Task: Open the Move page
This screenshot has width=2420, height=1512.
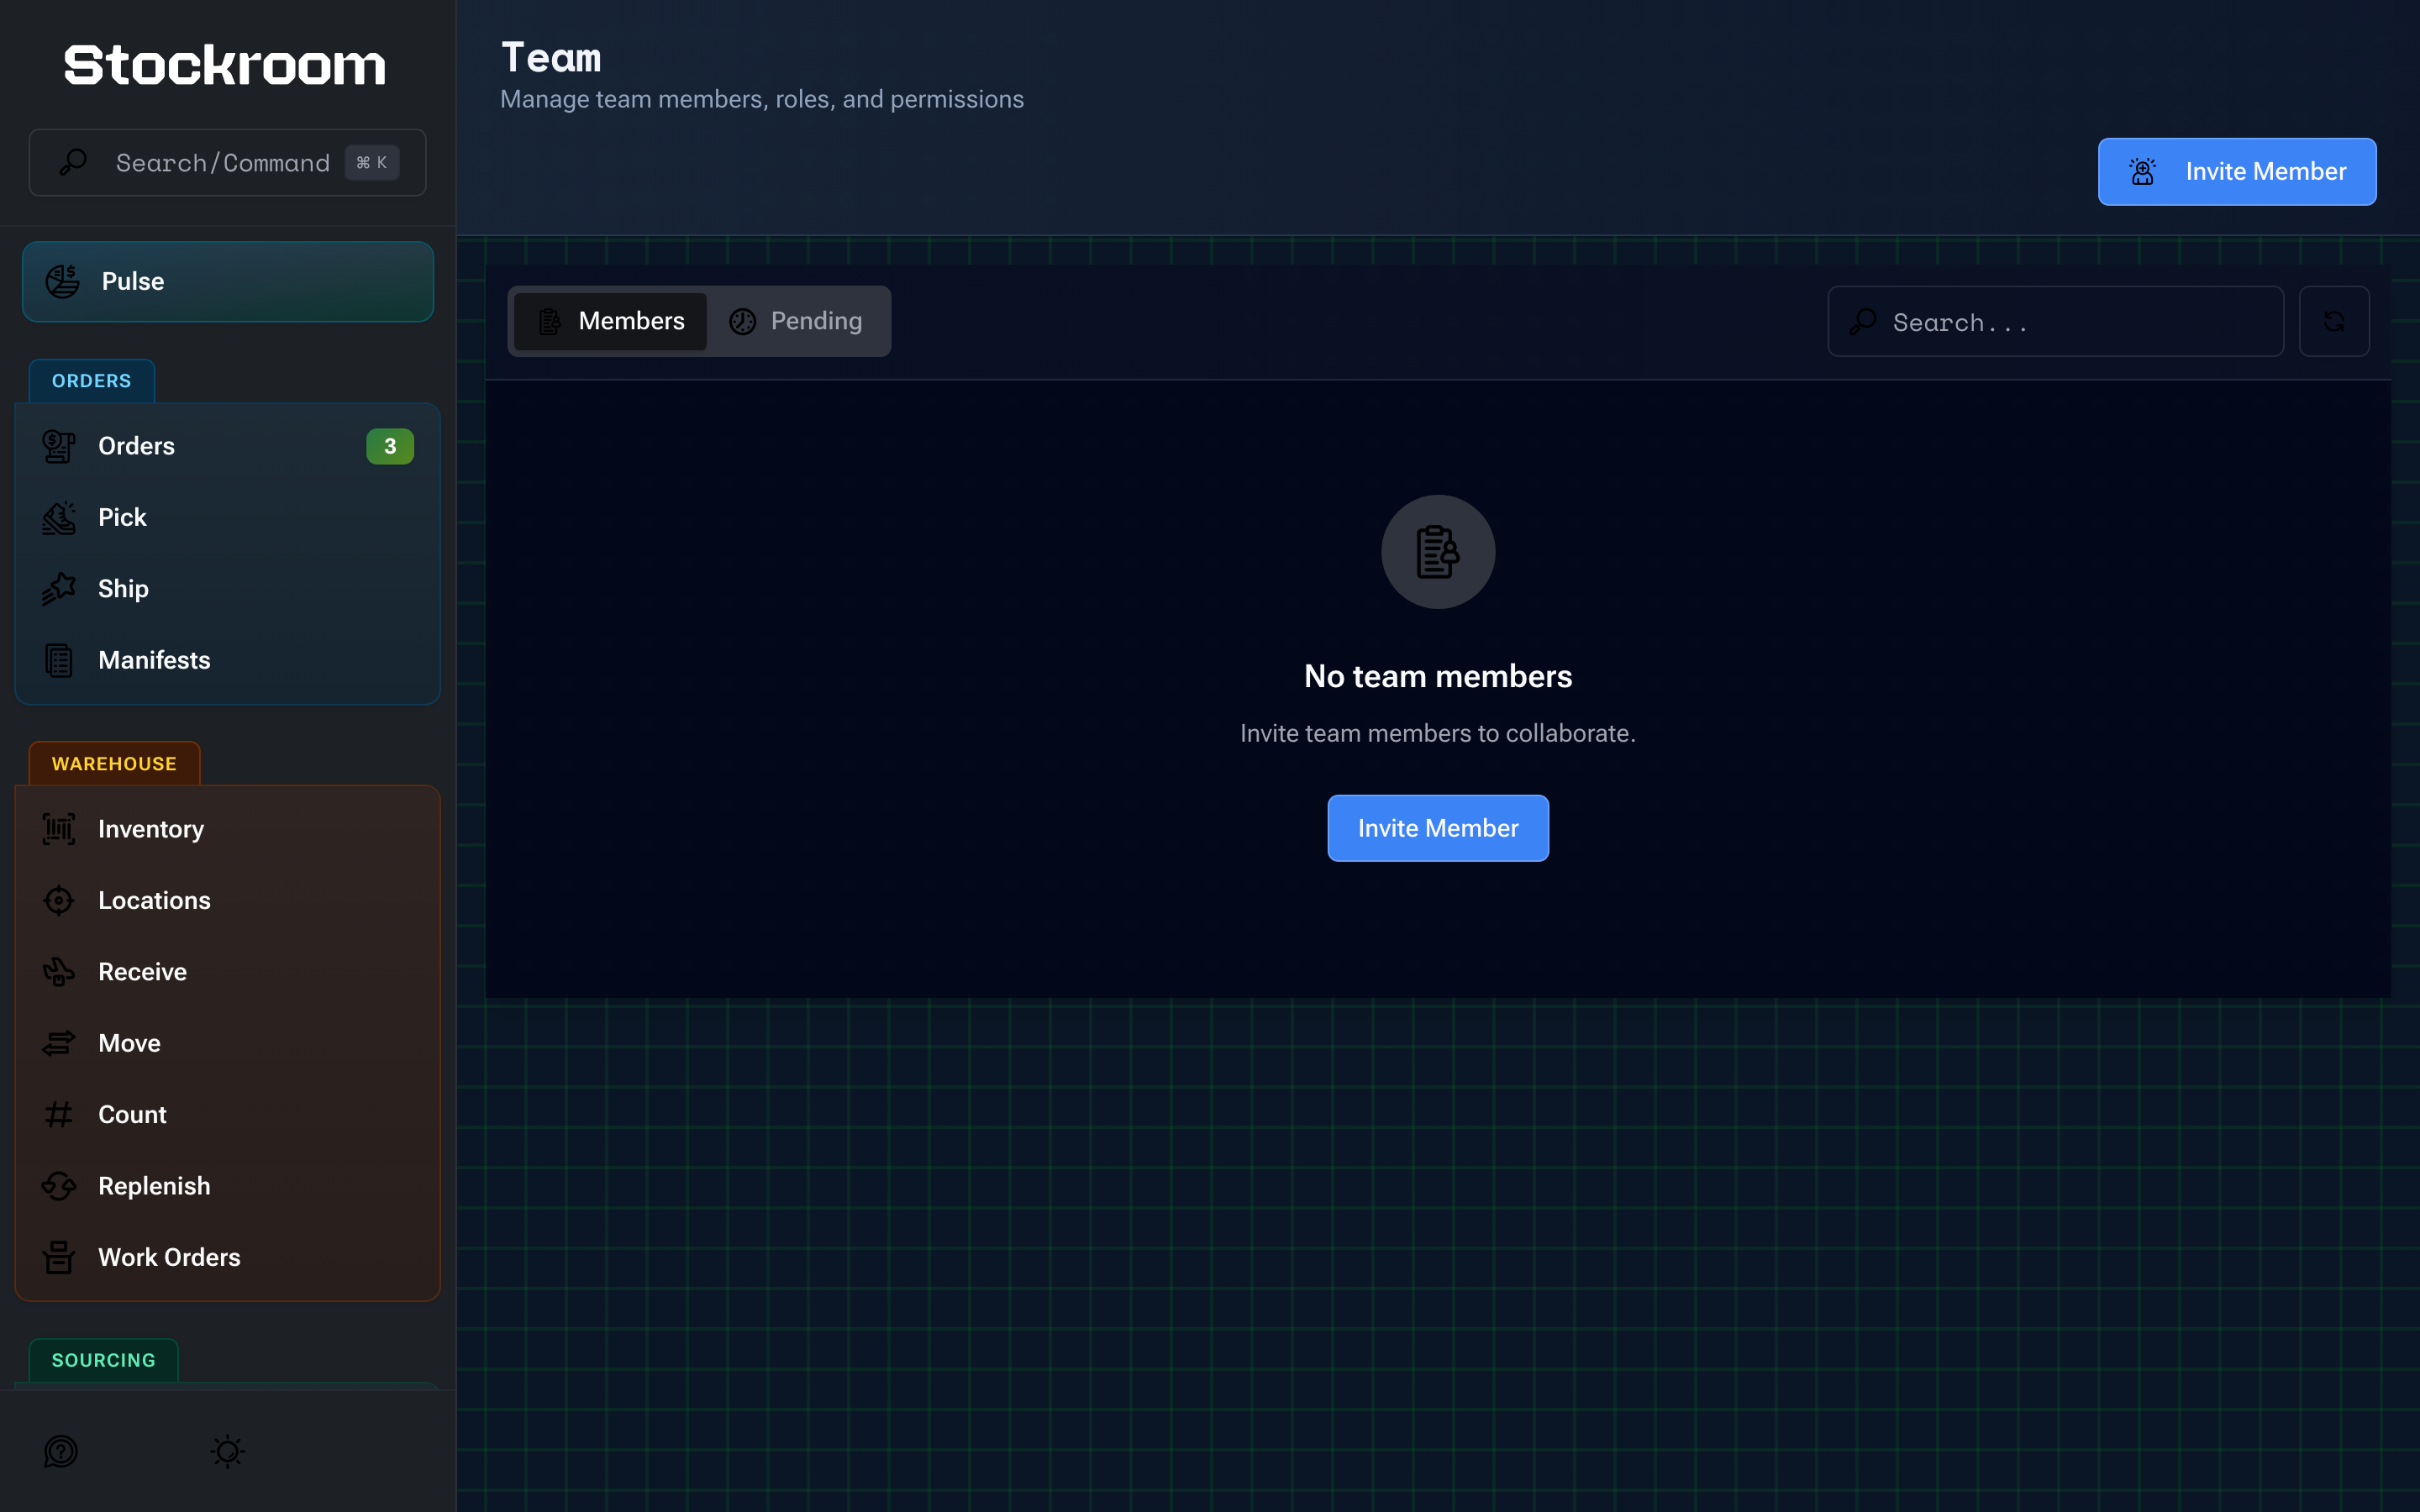Action: click(228, 1043)
